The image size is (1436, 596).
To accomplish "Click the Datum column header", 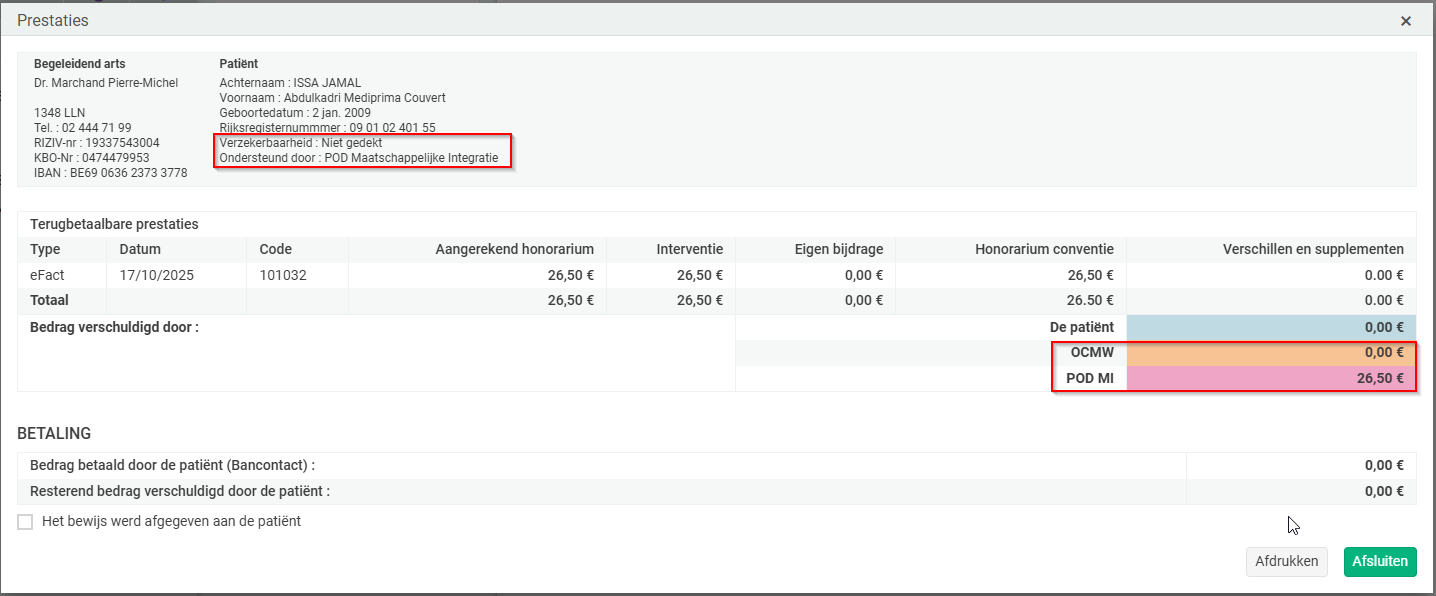I will (x=140, y=249).
